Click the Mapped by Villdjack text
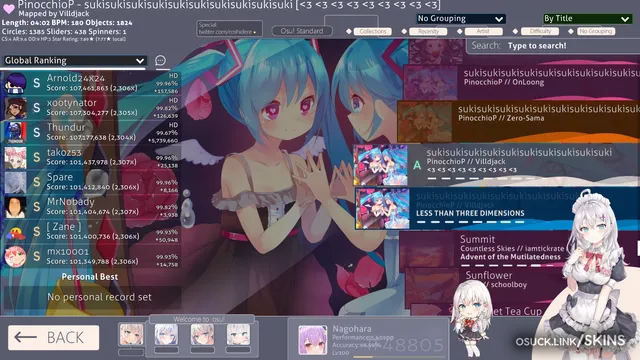Viewport: 640px width, 360px height. pyautogui.click(x=53, y=13)
